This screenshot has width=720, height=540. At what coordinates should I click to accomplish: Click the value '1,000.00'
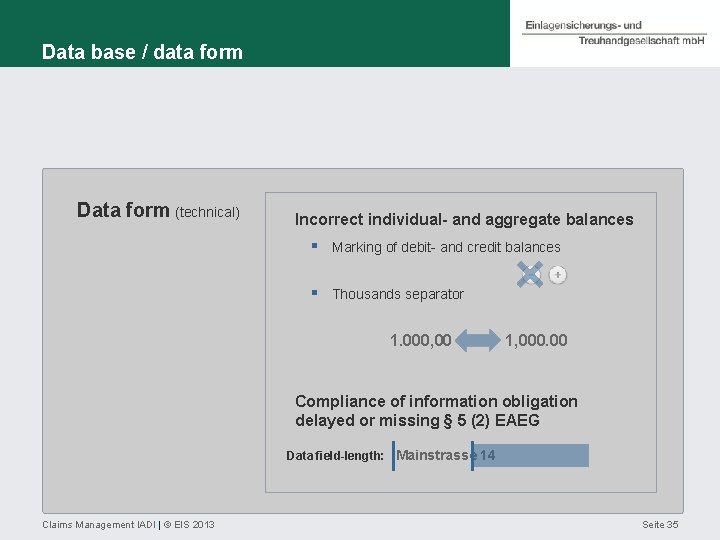pyautogui.click(x=536, y=340)
